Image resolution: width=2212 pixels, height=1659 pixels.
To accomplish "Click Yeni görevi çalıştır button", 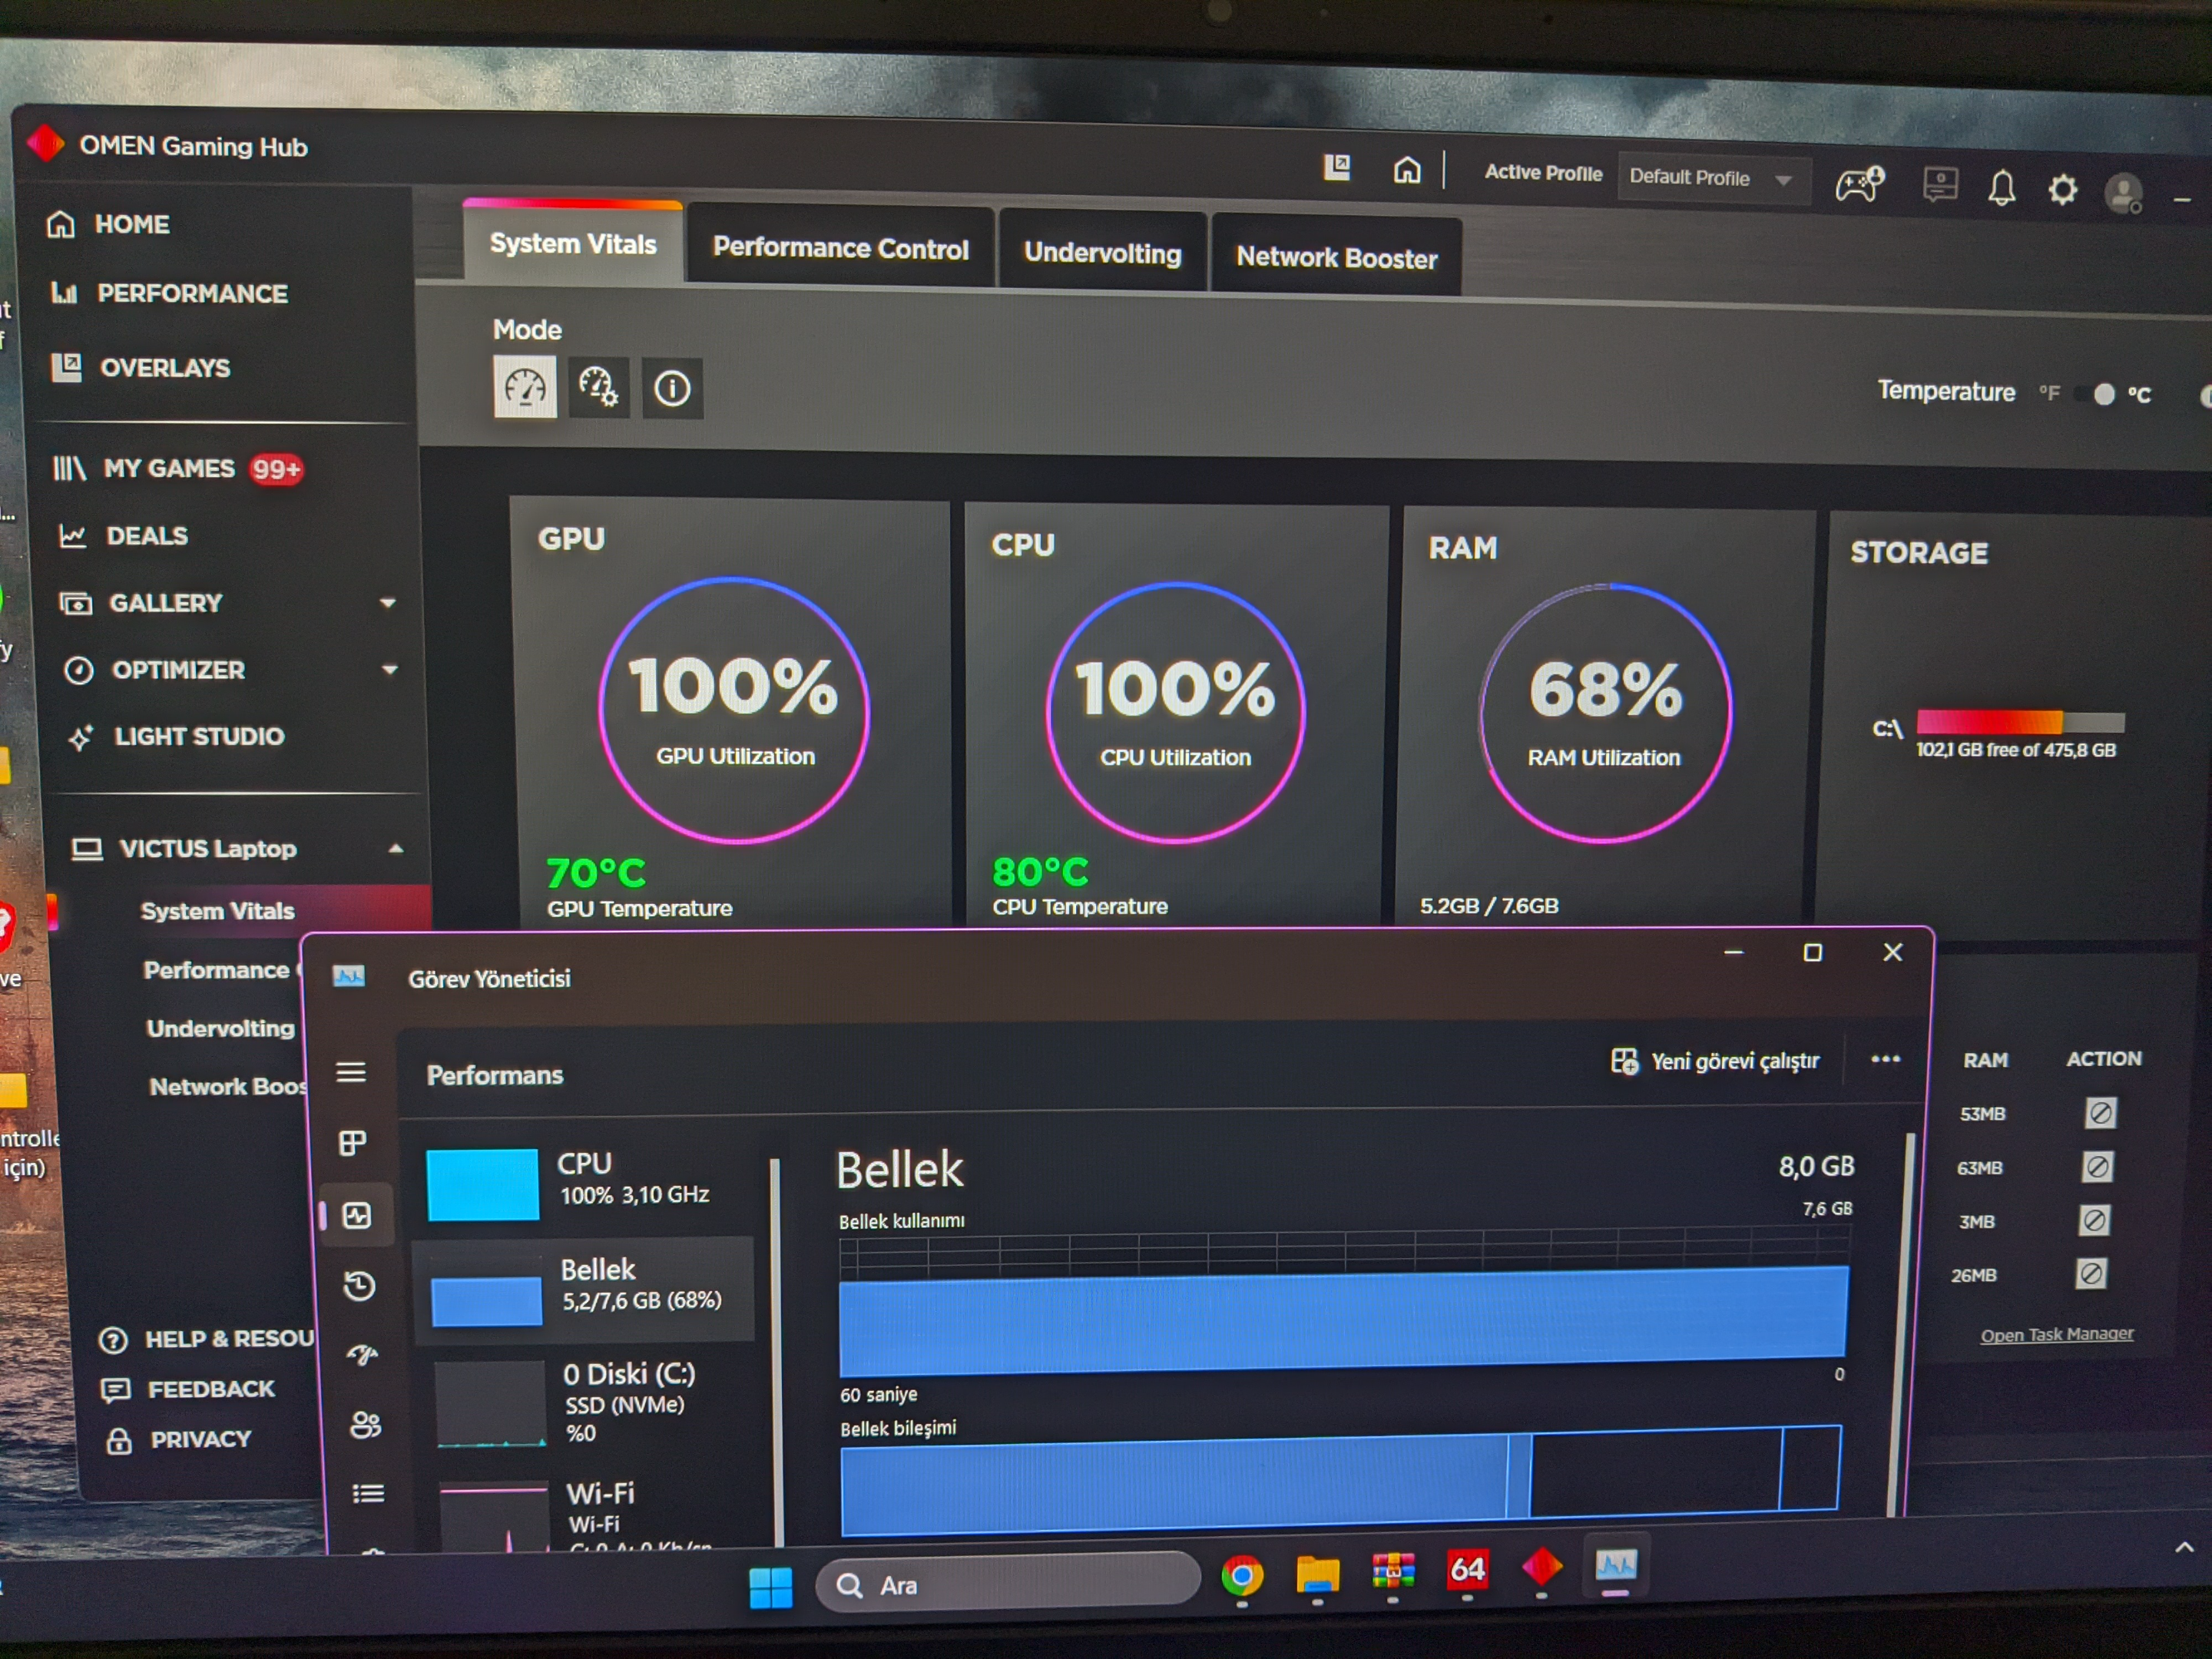I will 1716,1061.
